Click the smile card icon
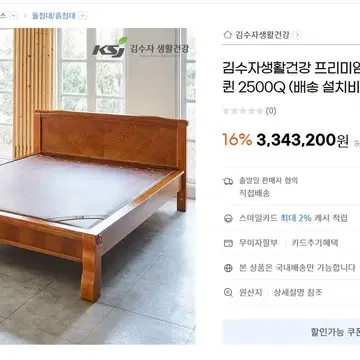Viewport: 360px width, 360px height. (228, 218)
